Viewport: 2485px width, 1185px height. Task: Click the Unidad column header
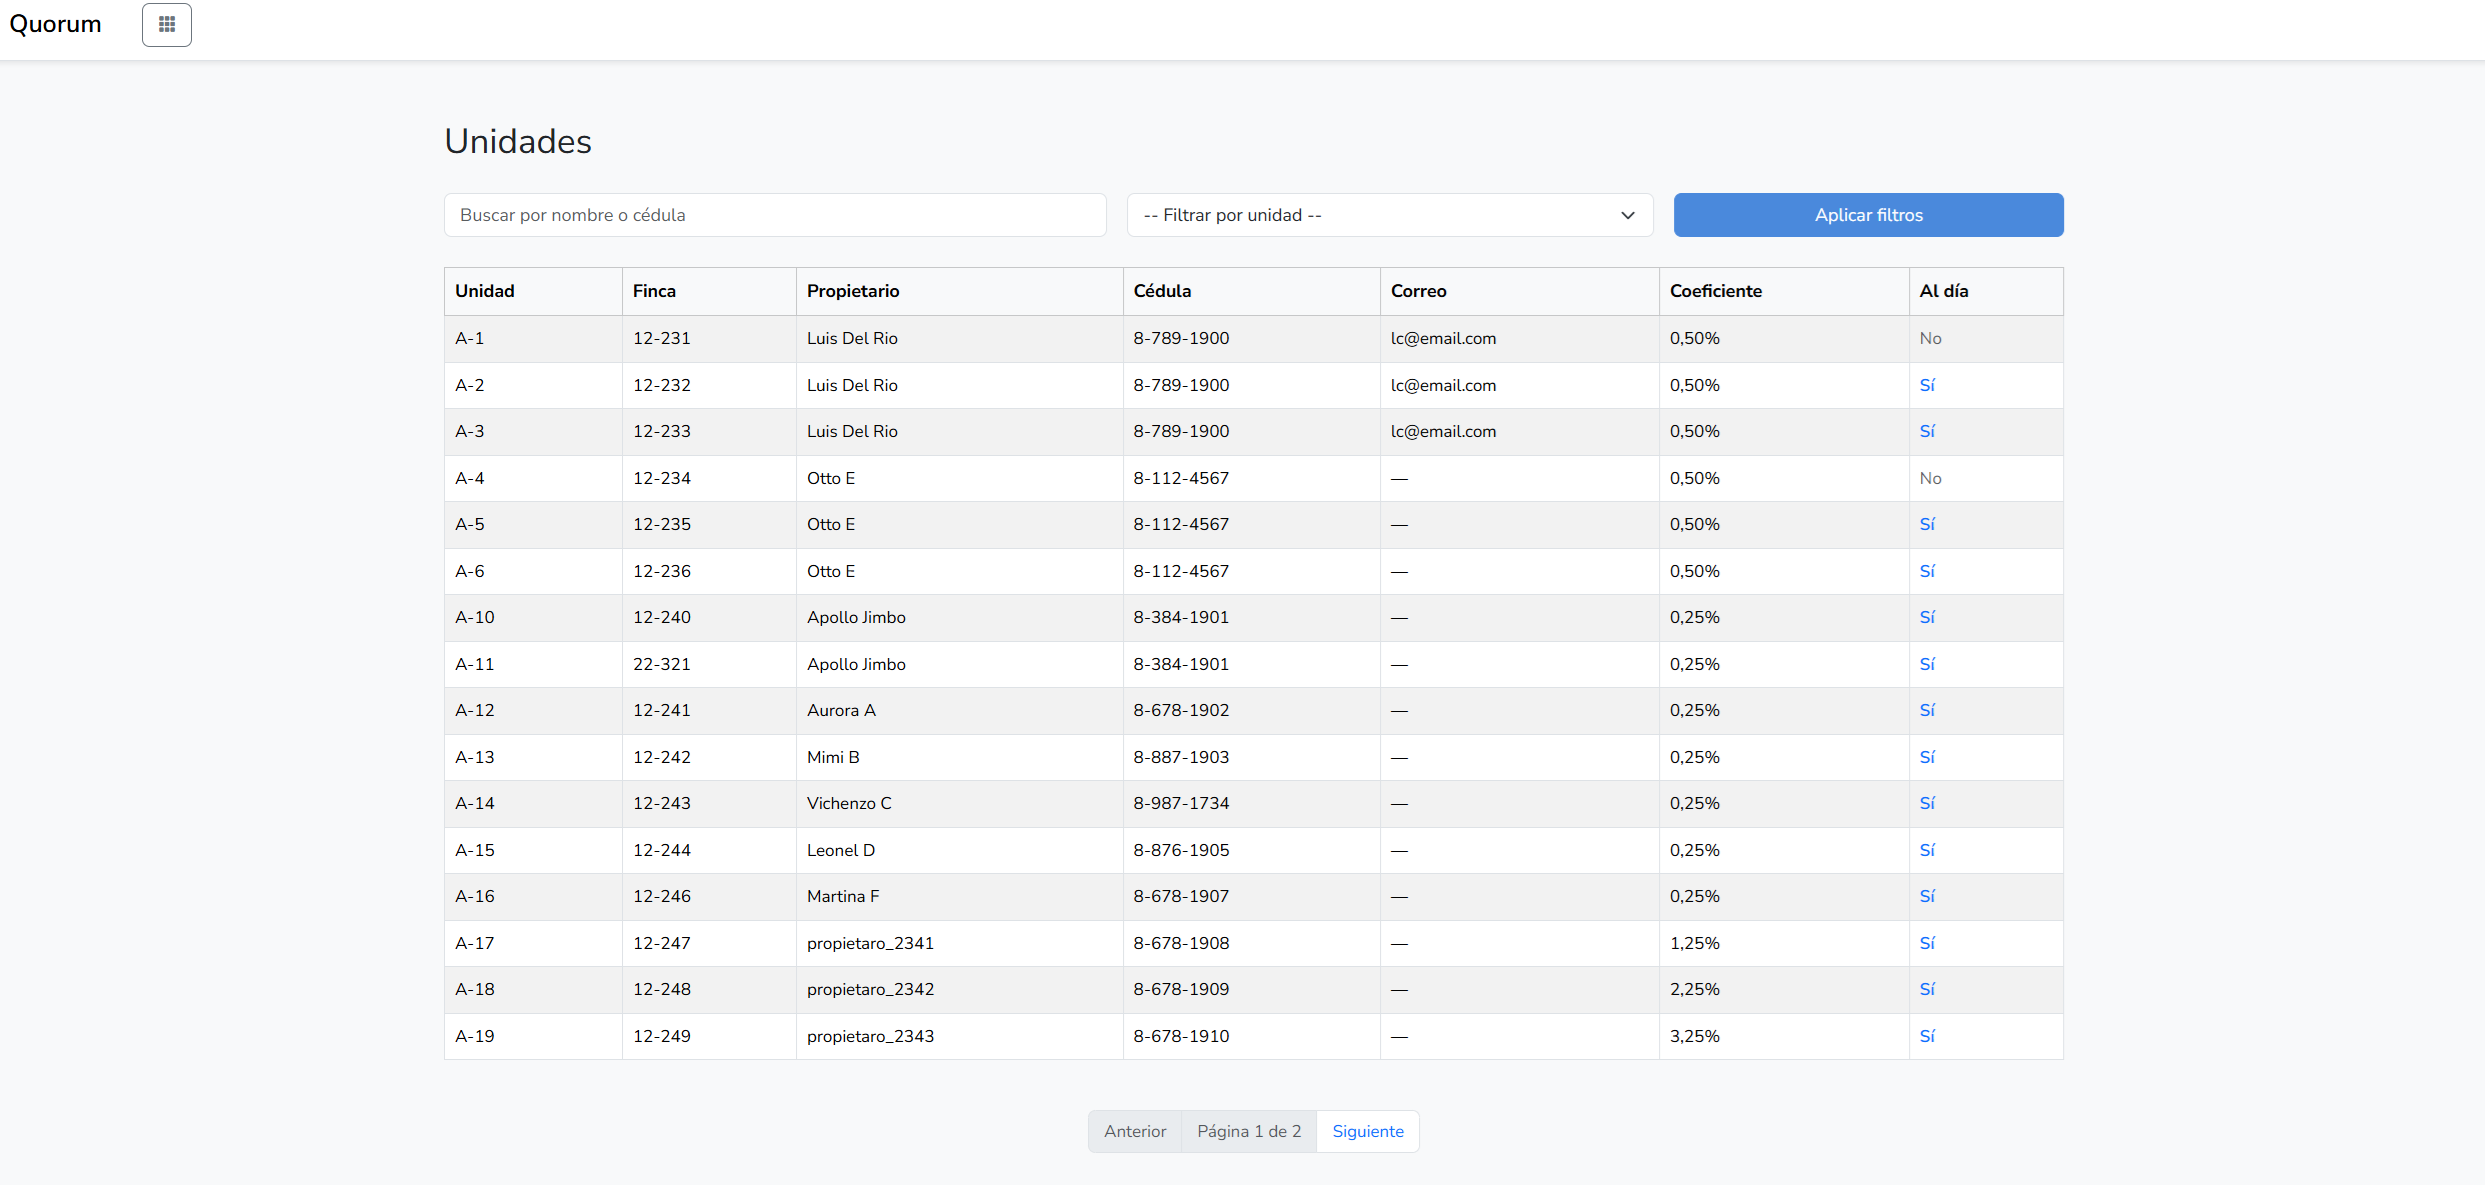coord(485,291)
